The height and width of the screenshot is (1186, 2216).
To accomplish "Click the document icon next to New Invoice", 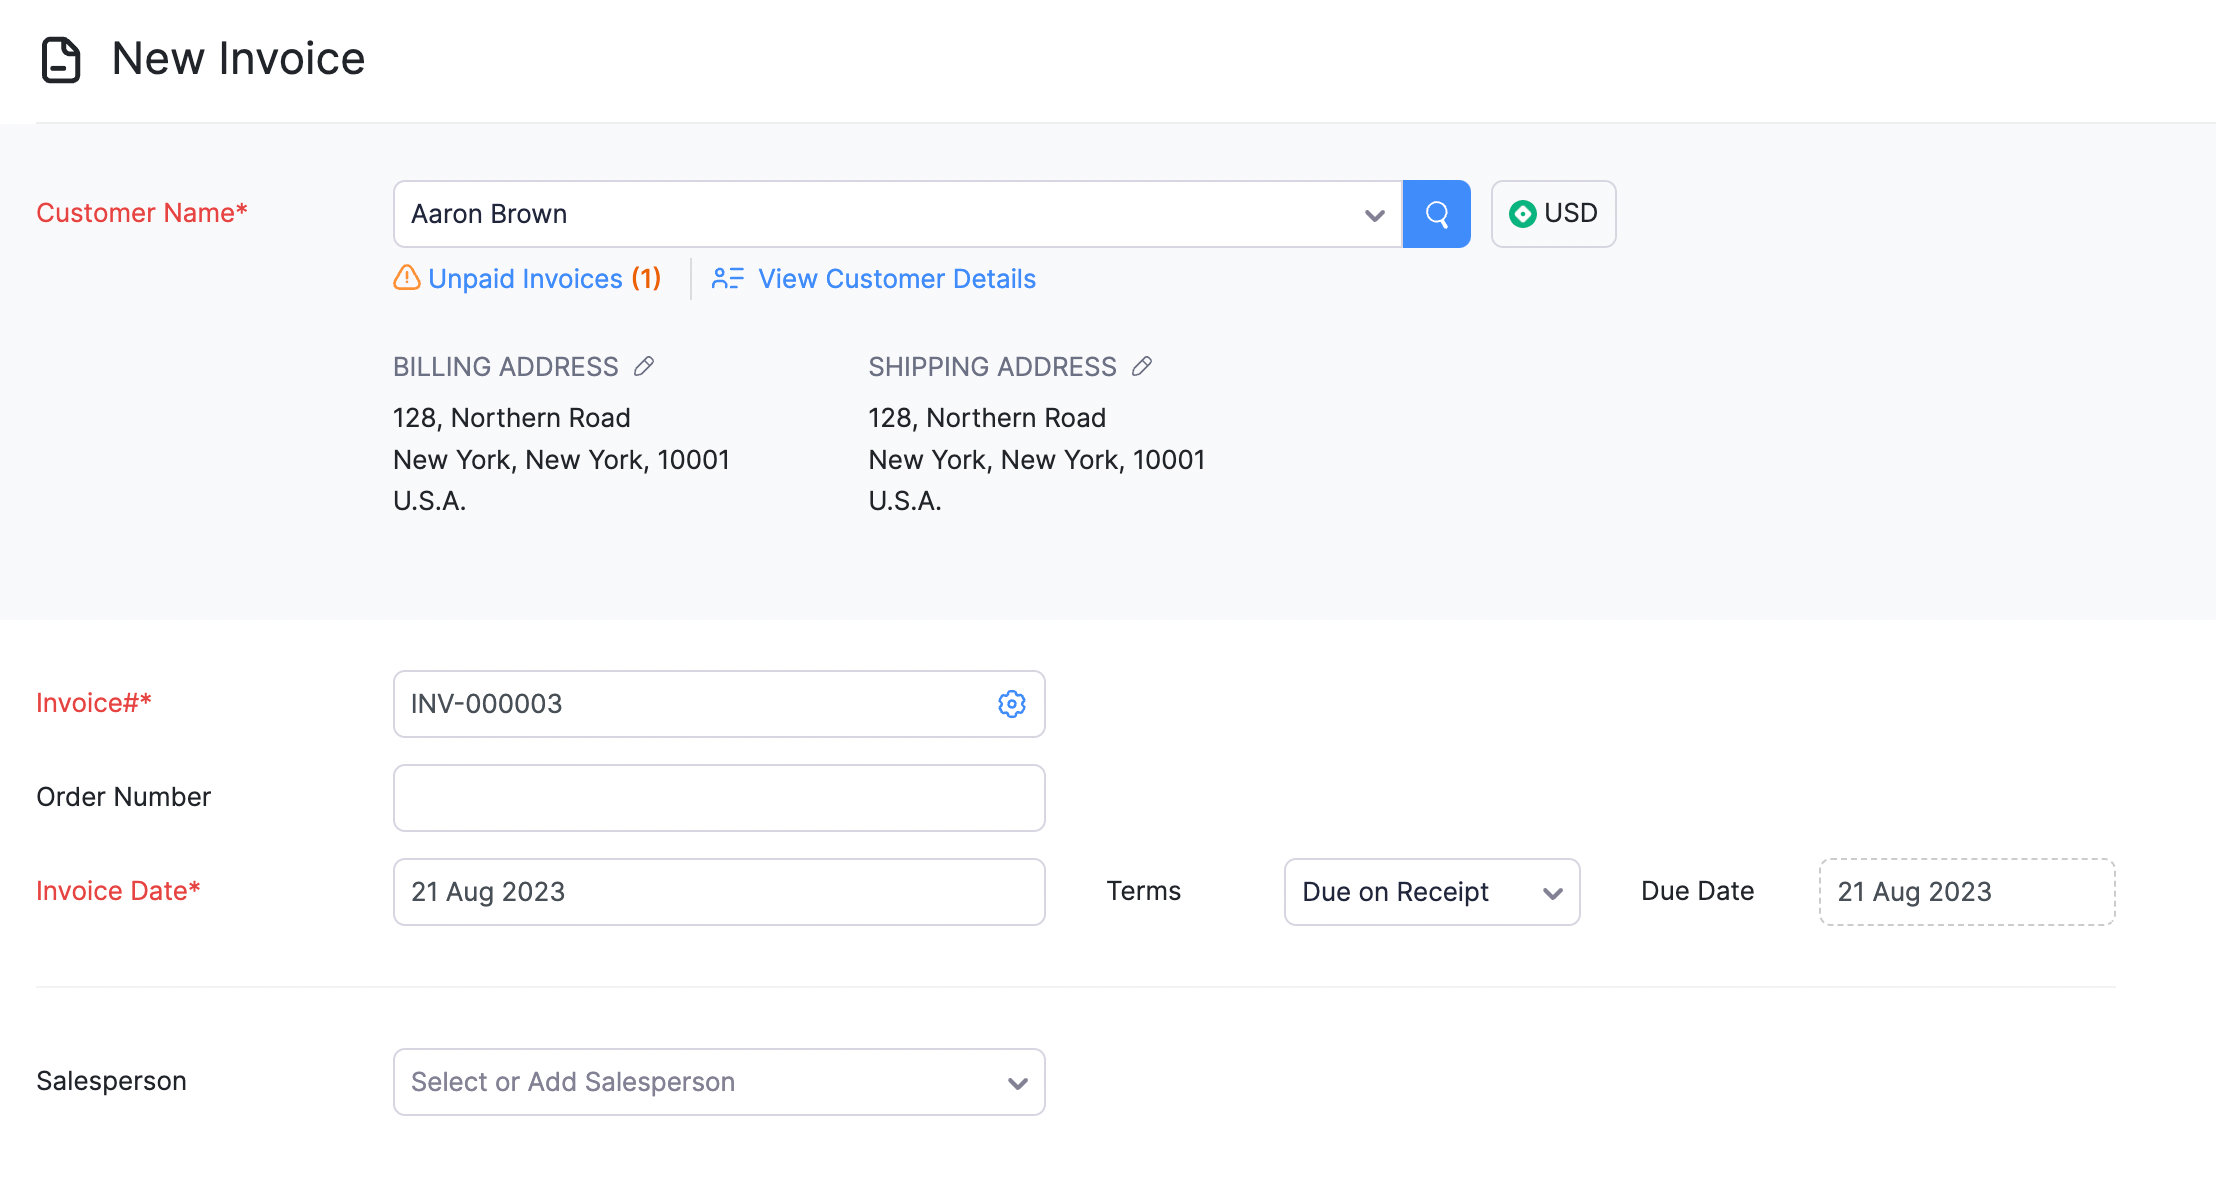I will pyautogui.click(x=59, y=59).
